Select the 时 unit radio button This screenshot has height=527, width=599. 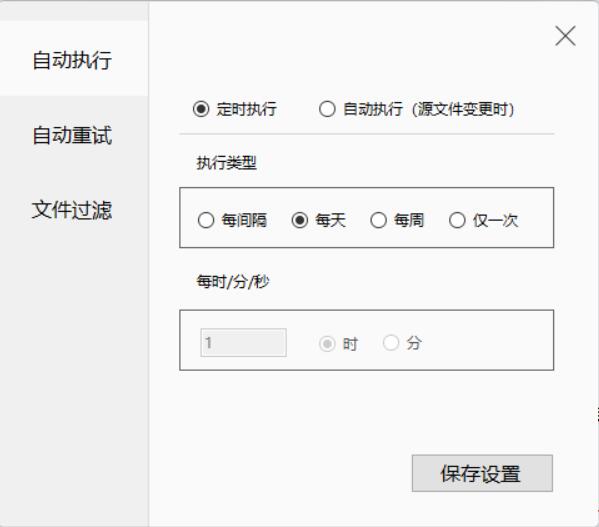[x=327, y=344]
